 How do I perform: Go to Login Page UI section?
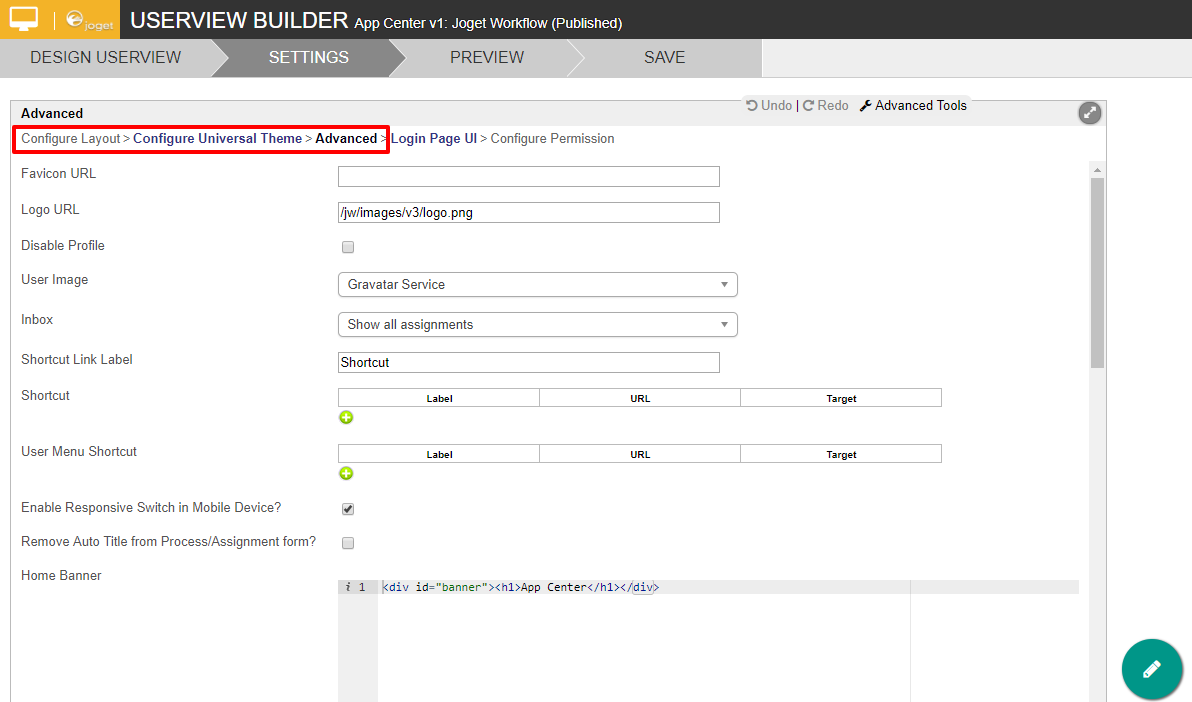tap(434, 139)
